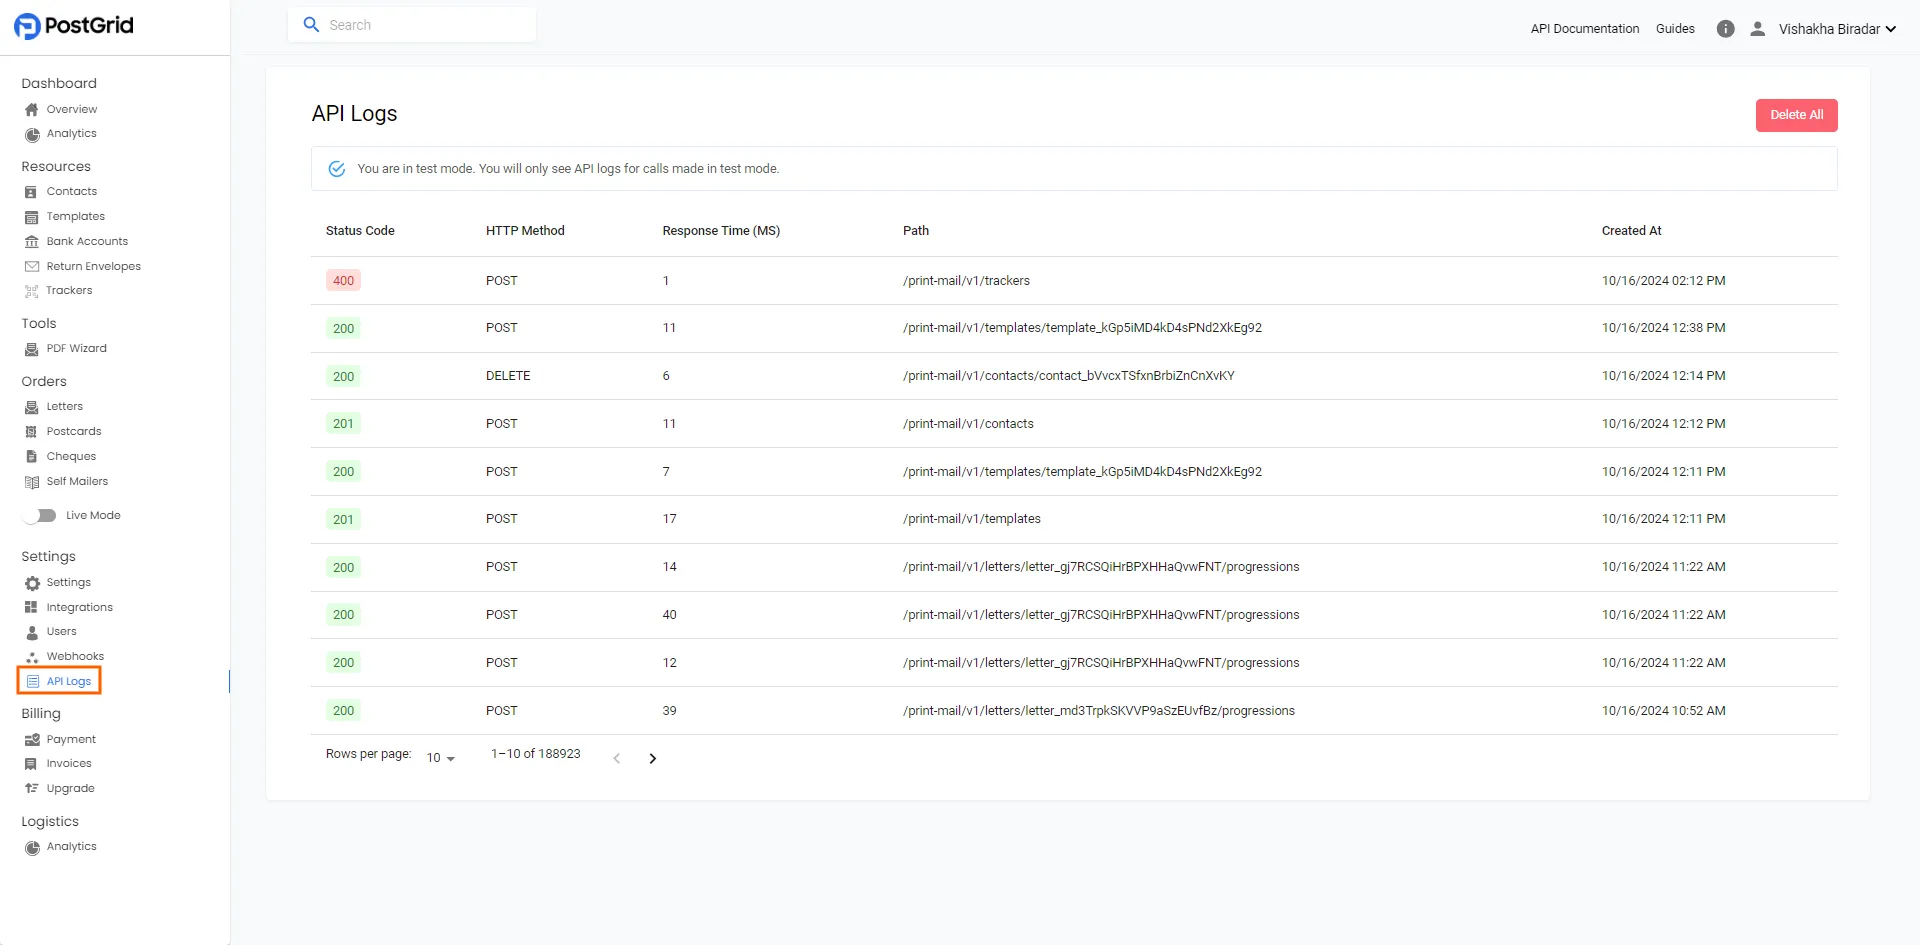1920x945 pixels.
Task: Click the Trackers sidebar icon
Action: pyautogui.click(x=31, y=291)
